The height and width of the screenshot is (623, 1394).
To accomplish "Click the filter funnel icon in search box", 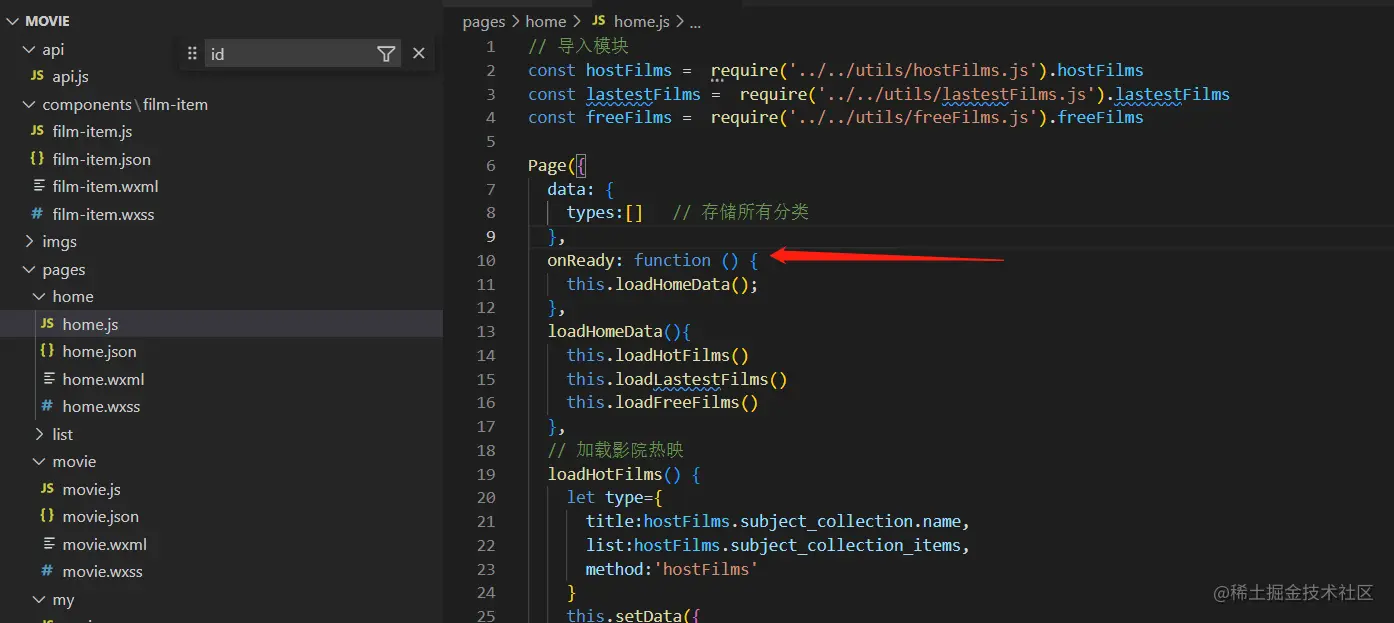I will 386,54.
